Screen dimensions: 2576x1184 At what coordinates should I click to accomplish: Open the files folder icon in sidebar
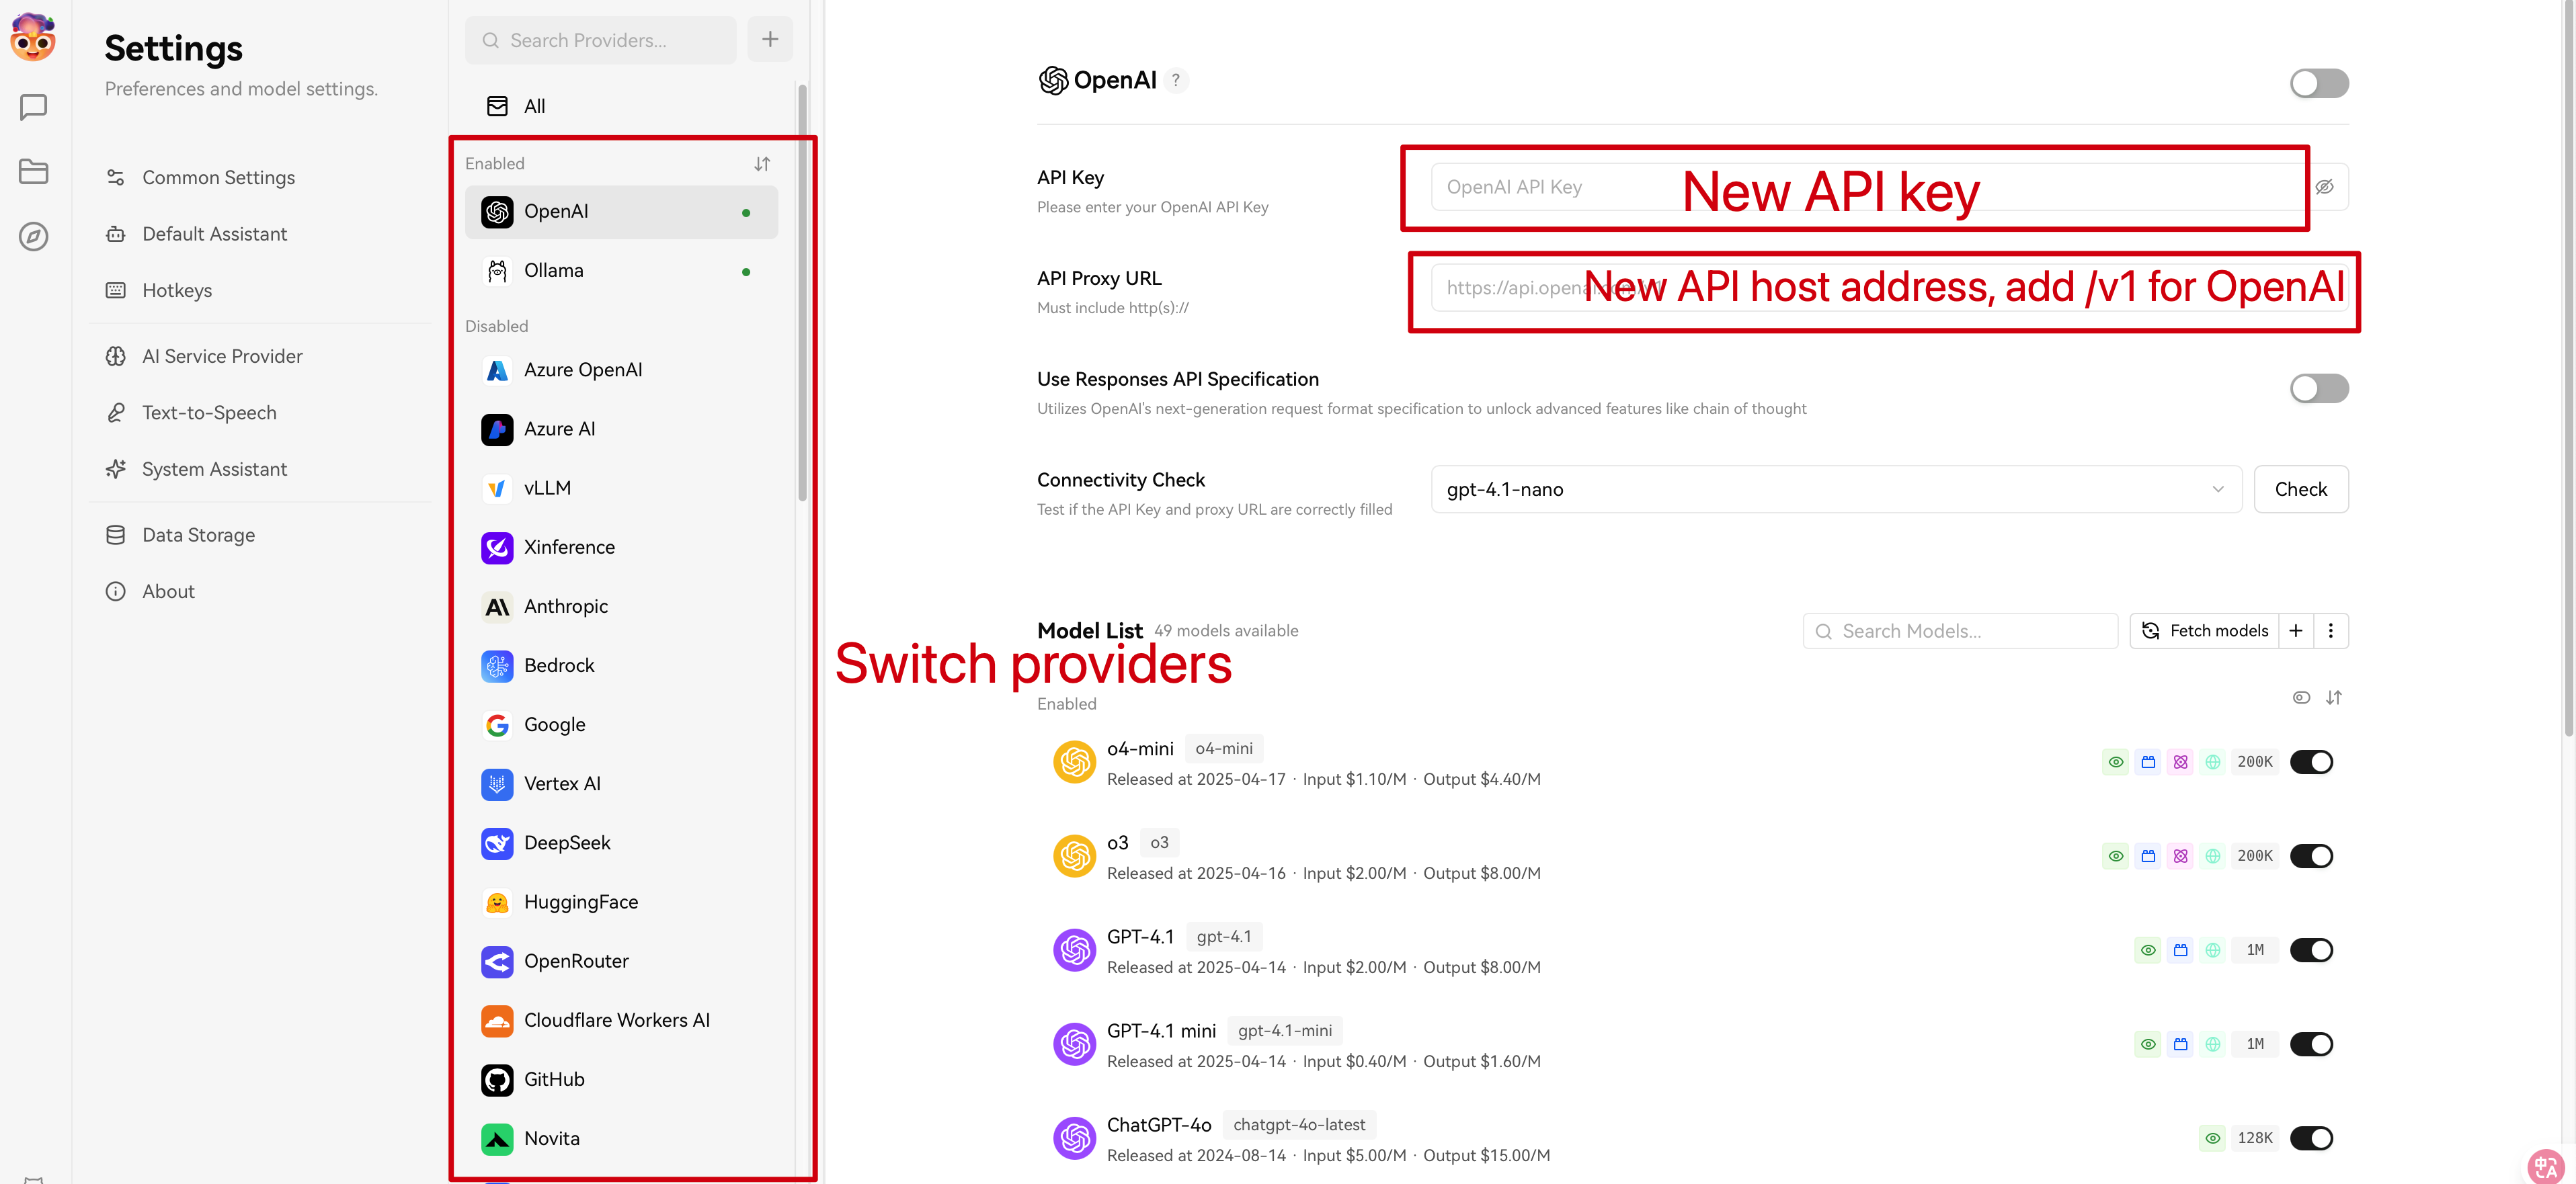tap(33, 171)
